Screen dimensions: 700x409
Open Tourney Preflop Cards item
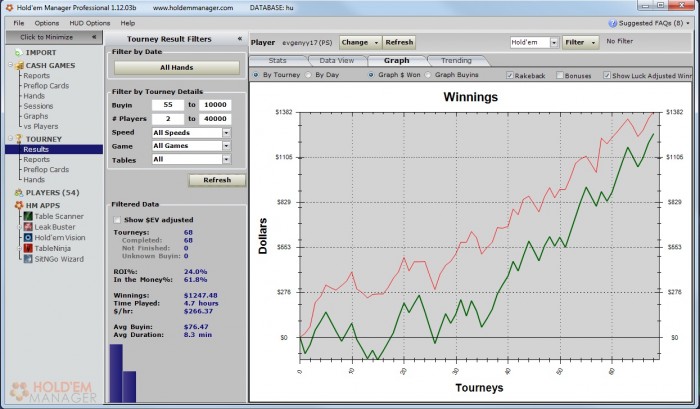point(46,170)
